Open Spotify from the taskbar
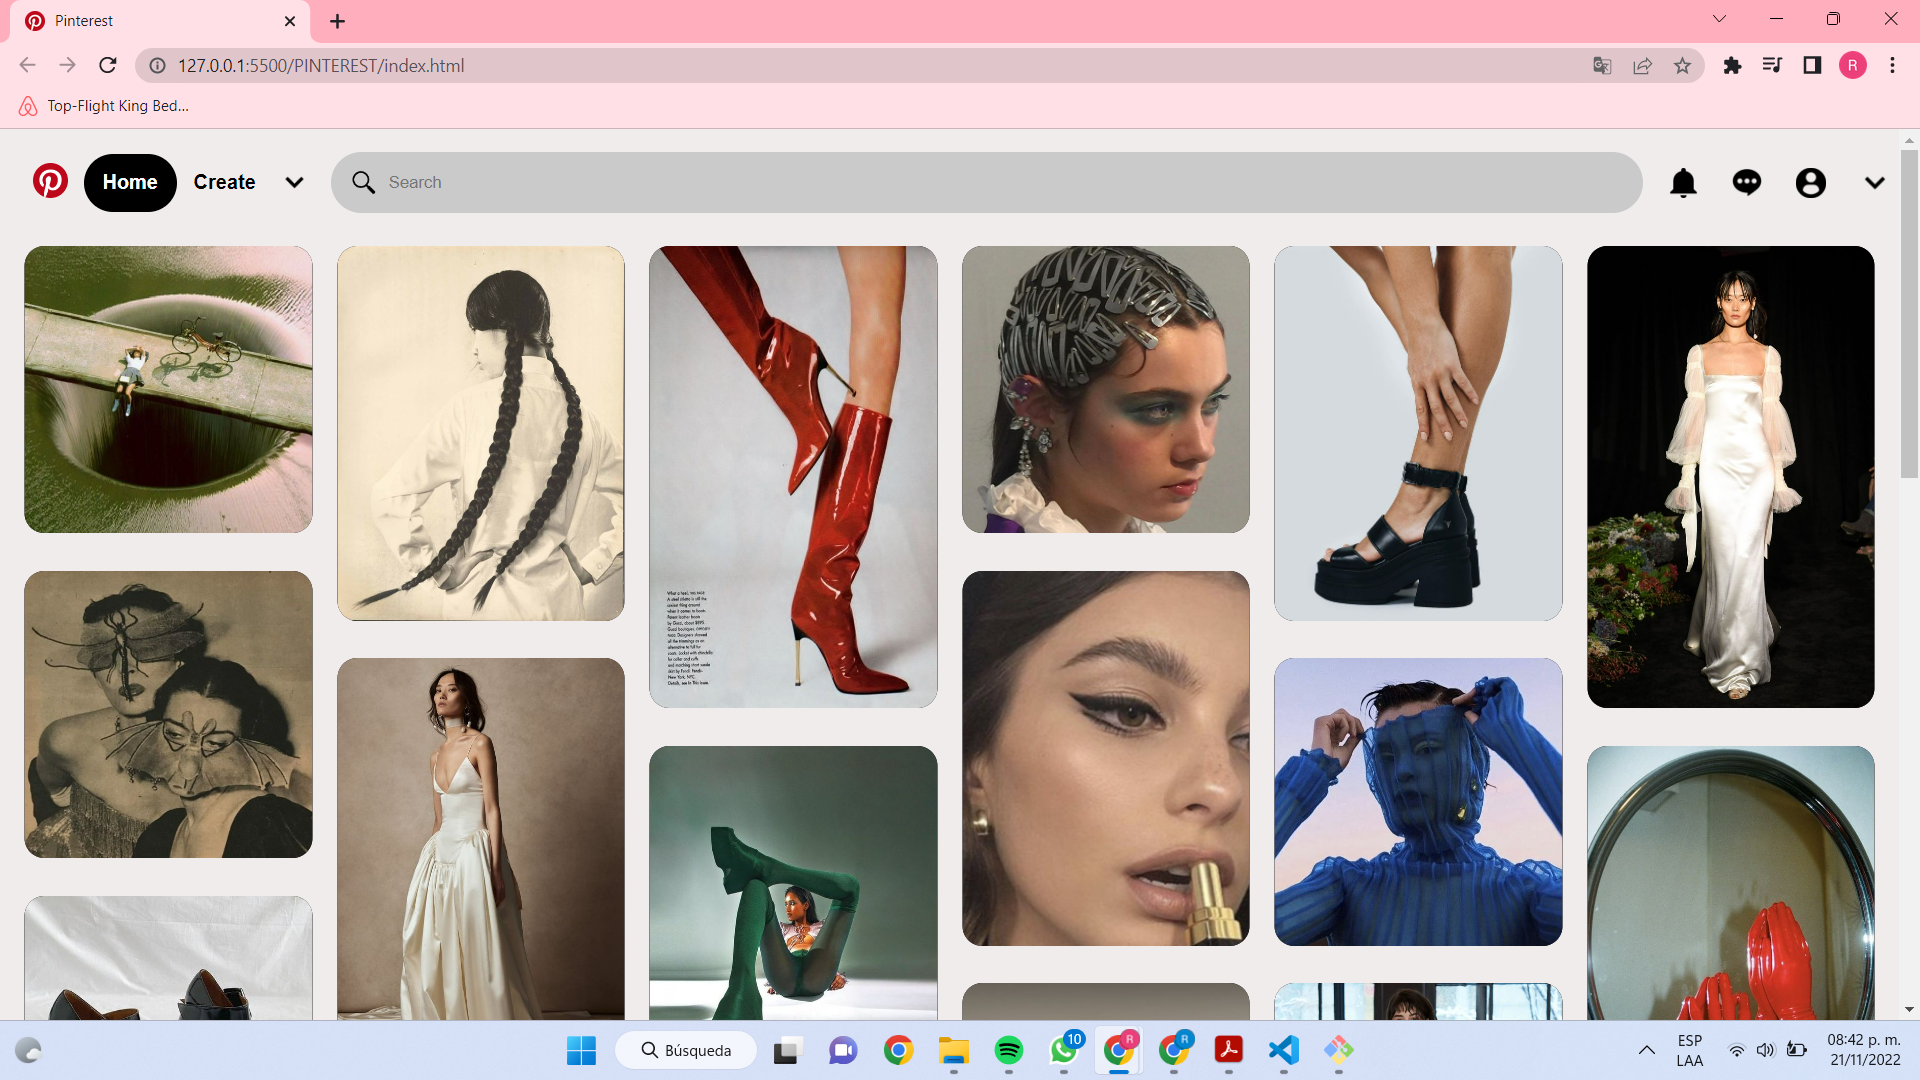Screen dimensions: 1920x1080 tap(1009, 1050)
